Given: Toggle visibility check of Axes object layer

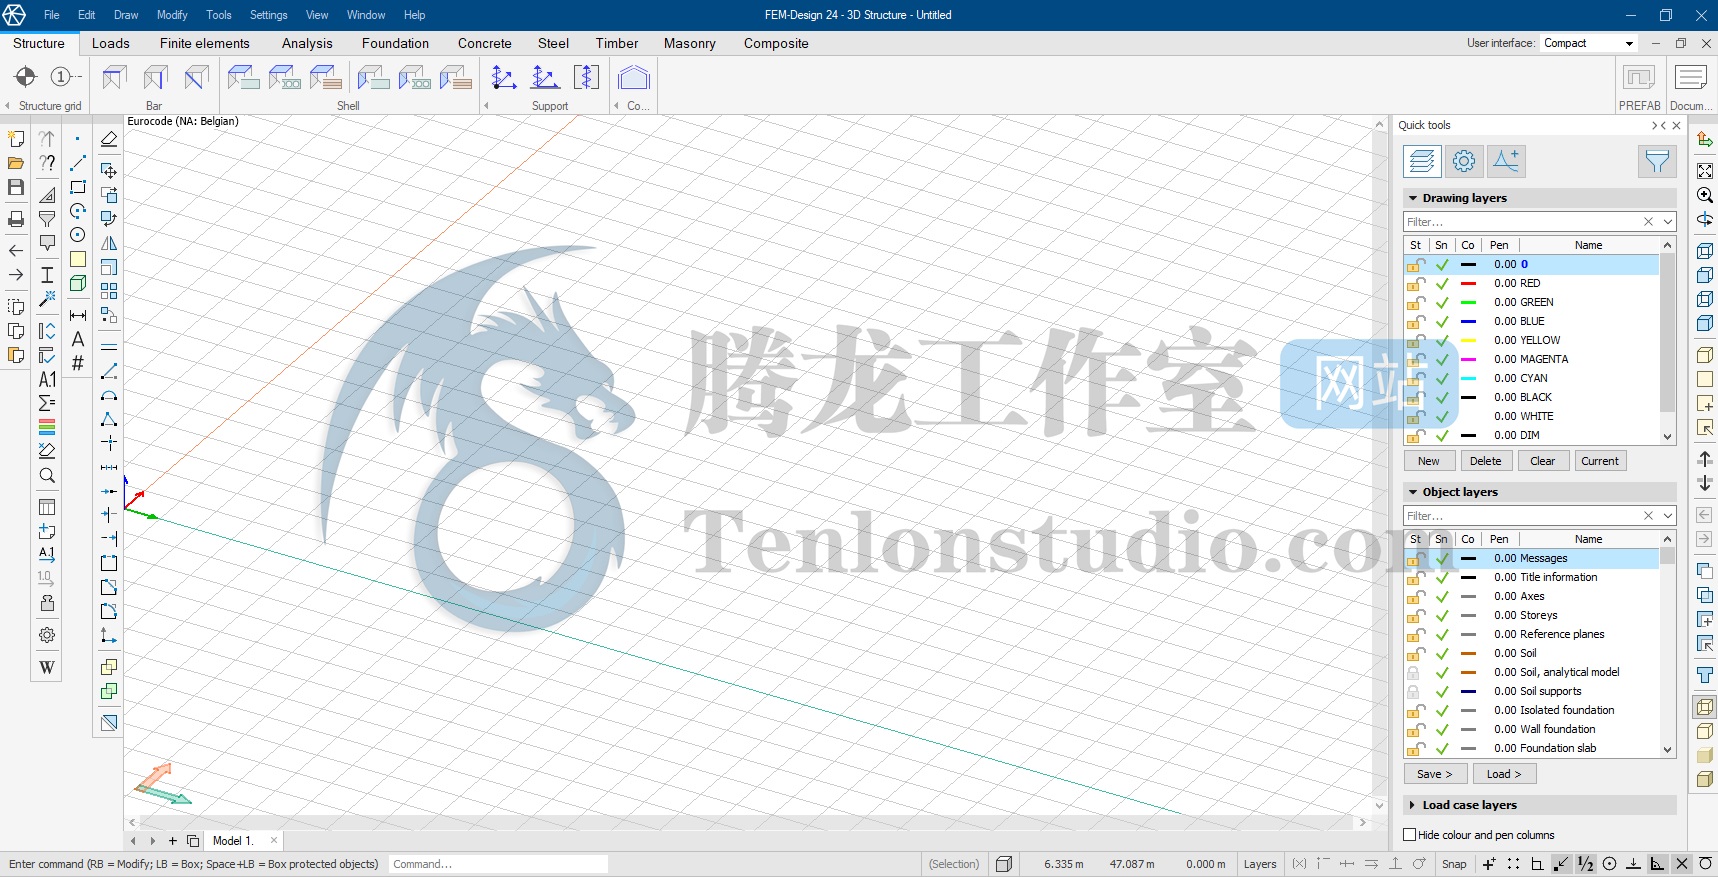Looking at the screenshot, I should point(1442,597).
